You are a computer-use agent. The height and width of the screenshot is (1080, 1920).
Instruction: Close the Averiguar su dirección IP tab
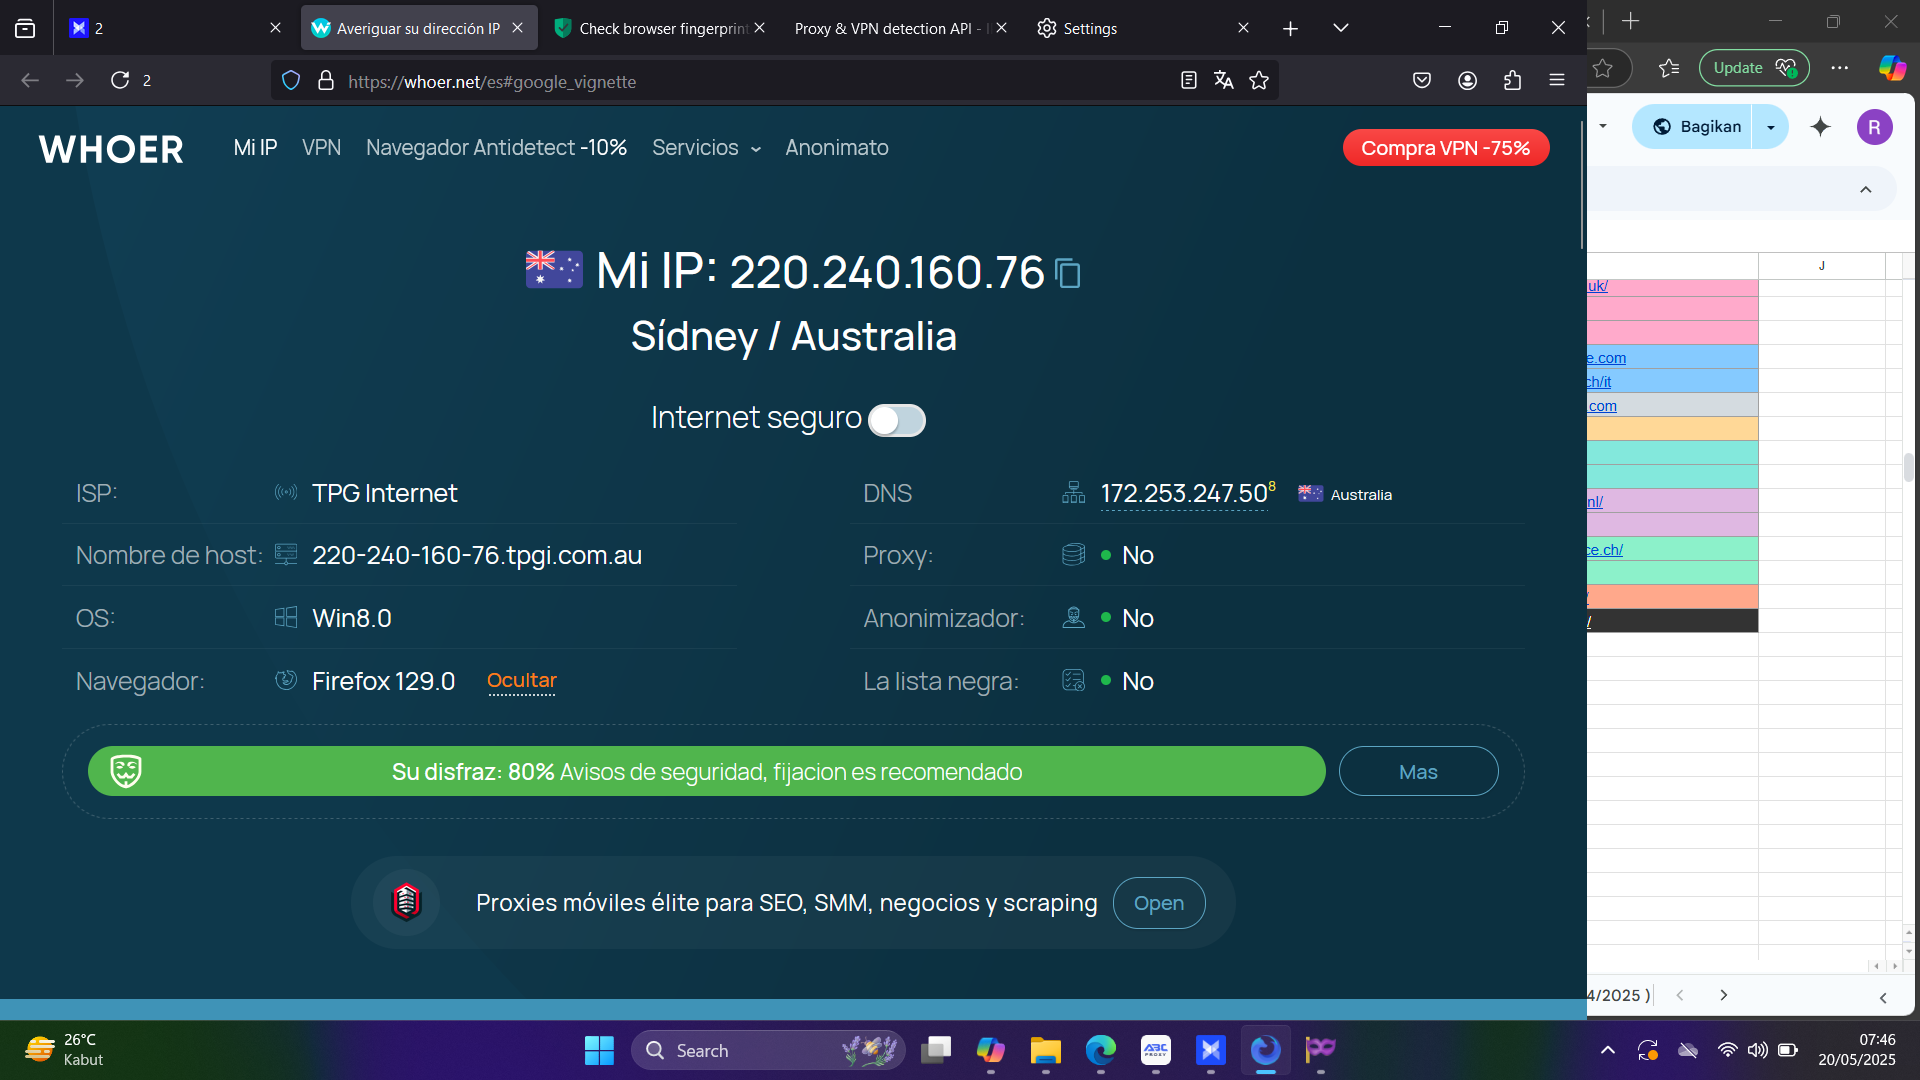tap(517, 28)
